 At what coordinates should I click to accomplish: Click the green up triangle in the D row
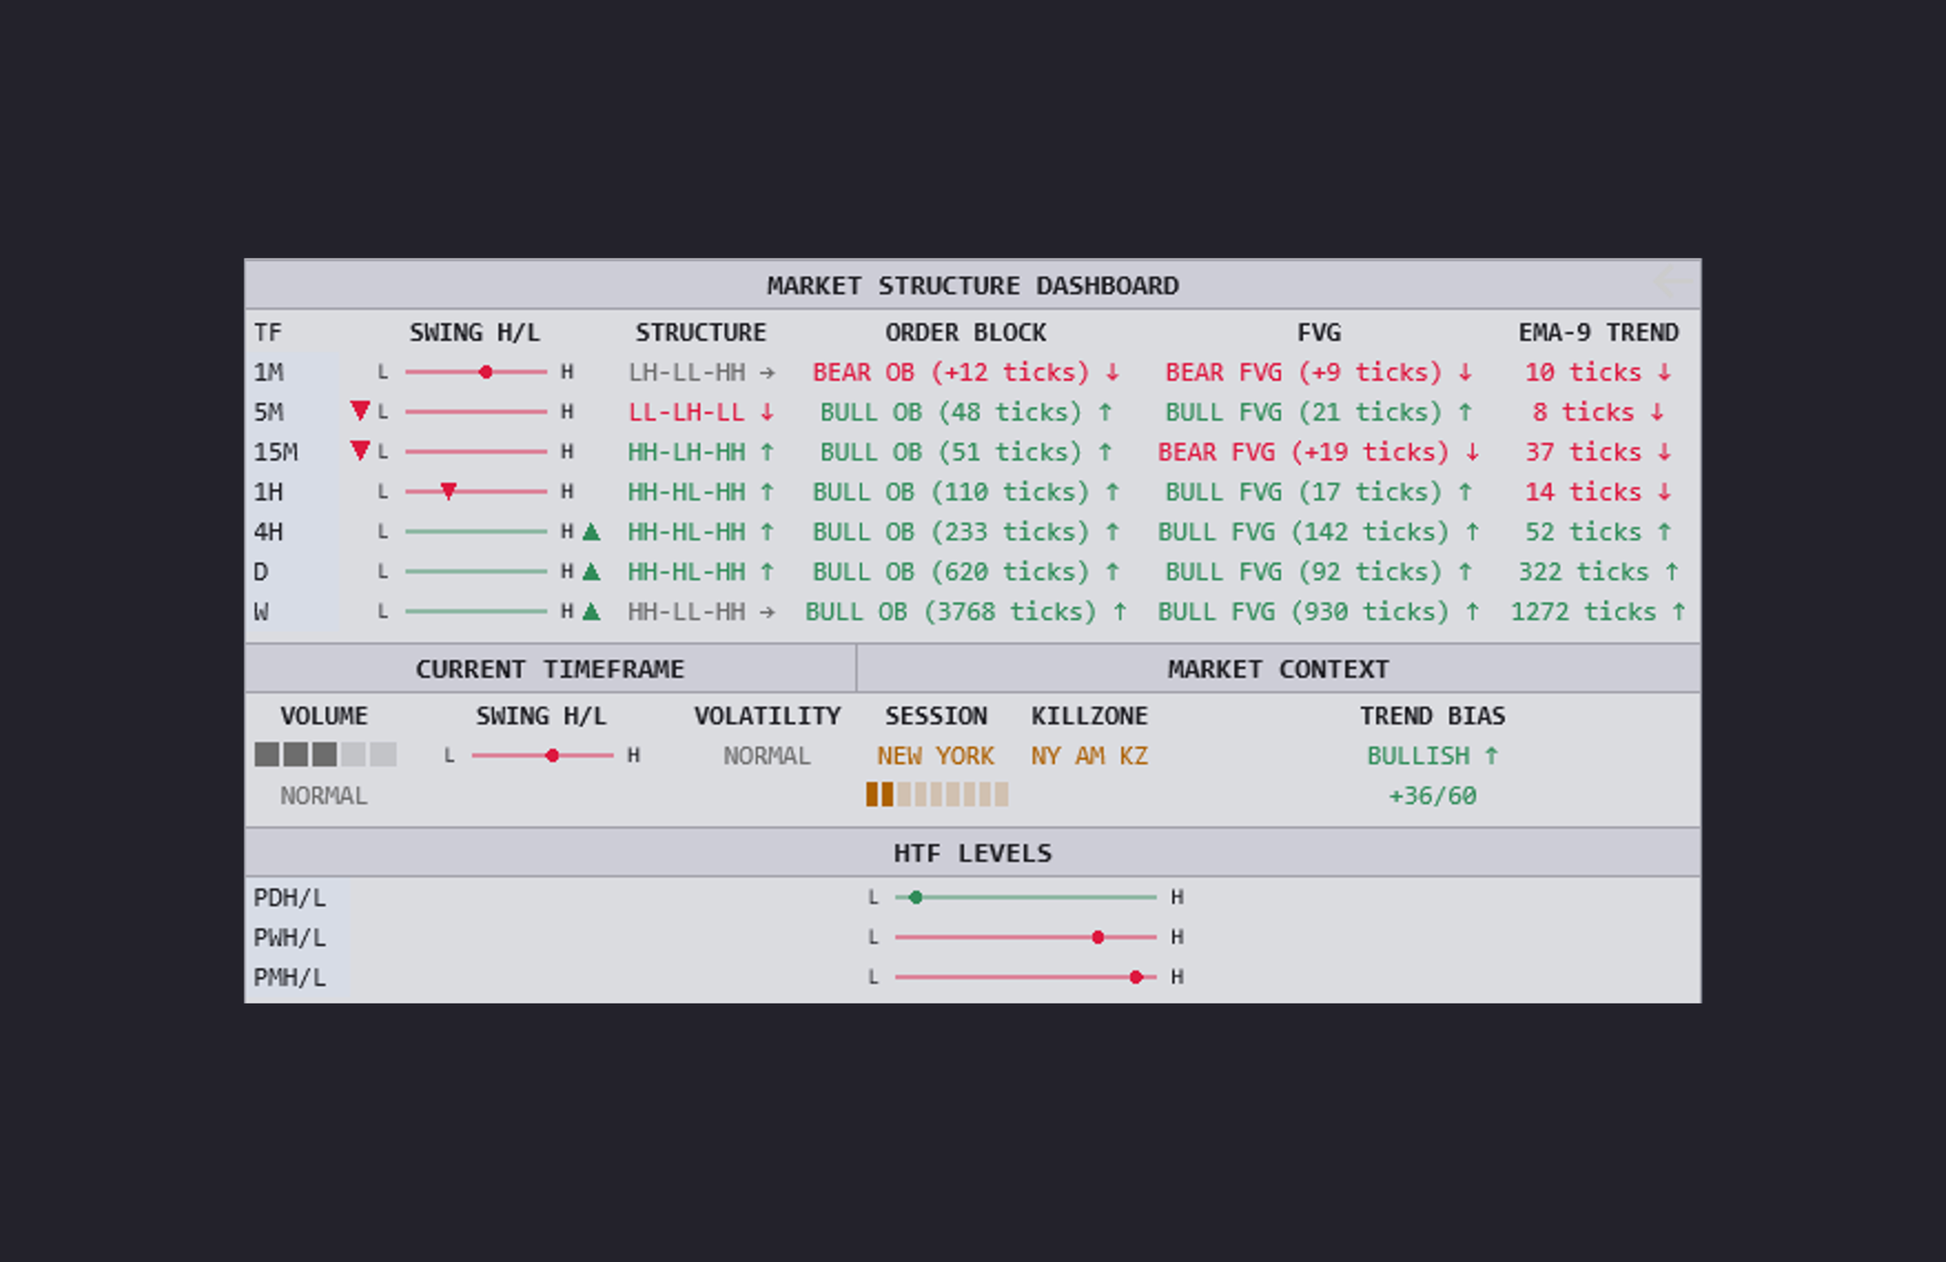[591, 571]
